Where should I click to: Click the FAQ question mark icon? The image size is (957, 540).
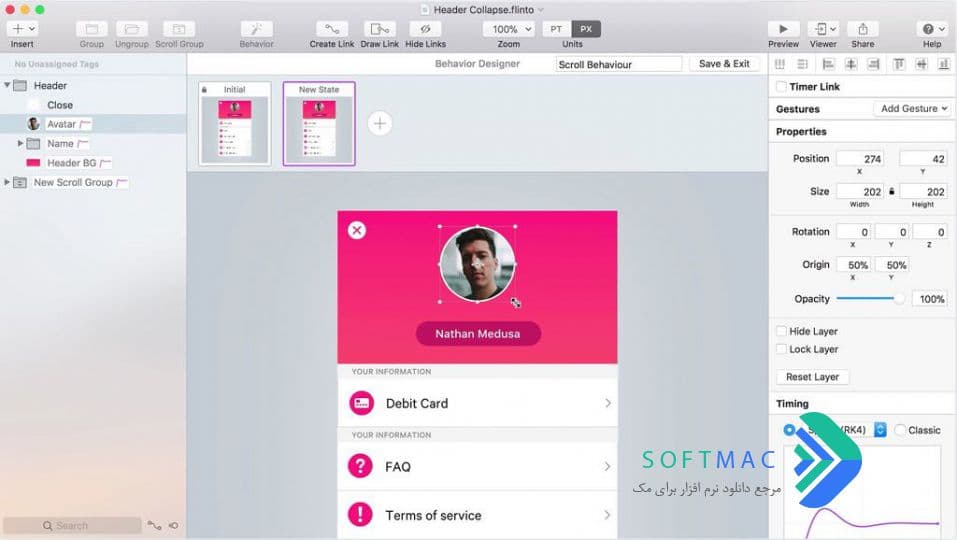coord(360,466)
